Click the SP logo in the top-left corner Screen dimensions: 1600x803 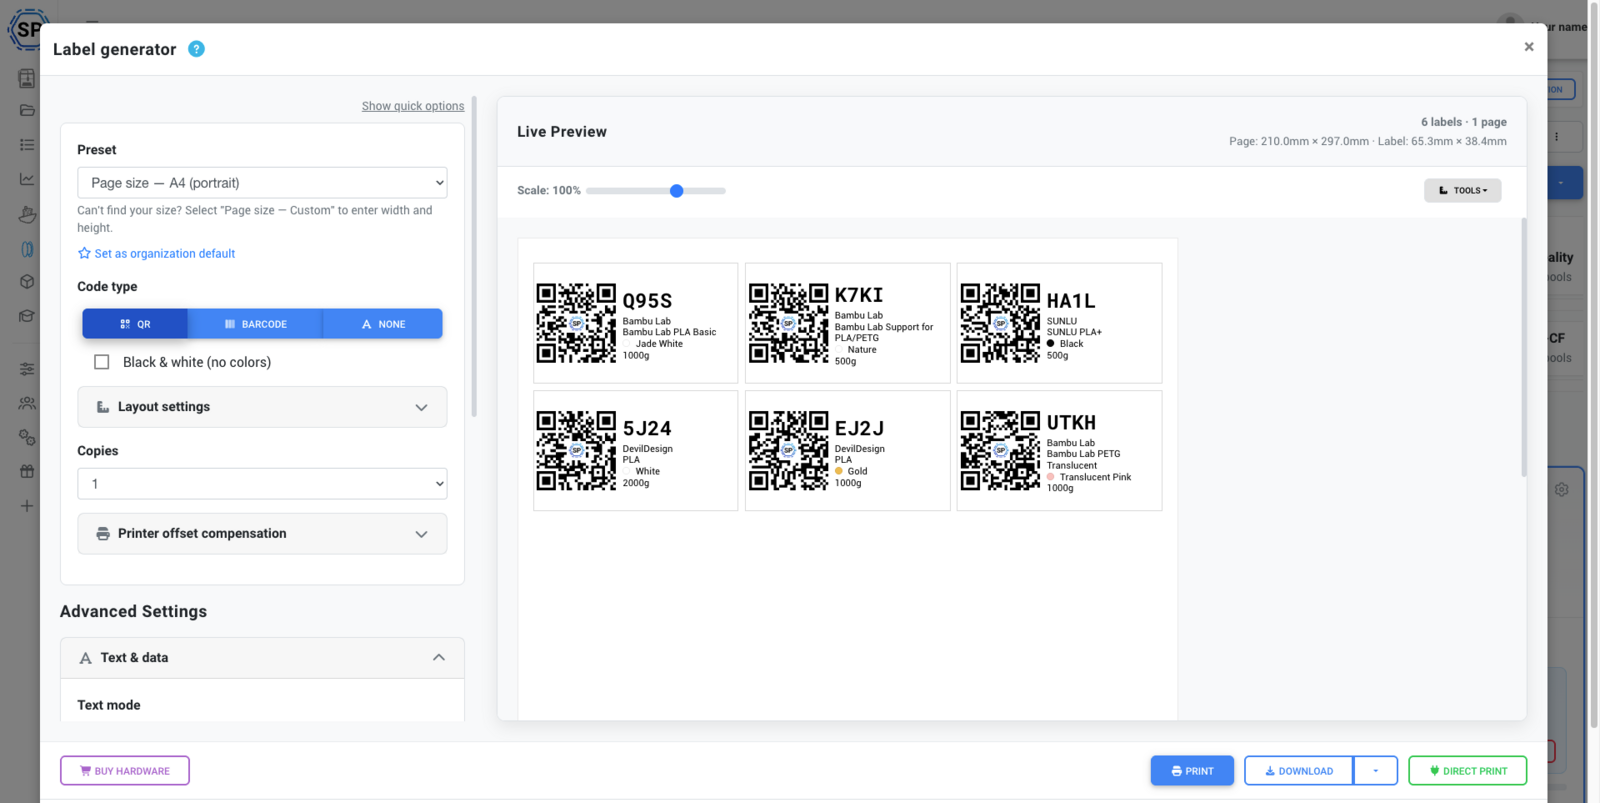coord(27,30)
